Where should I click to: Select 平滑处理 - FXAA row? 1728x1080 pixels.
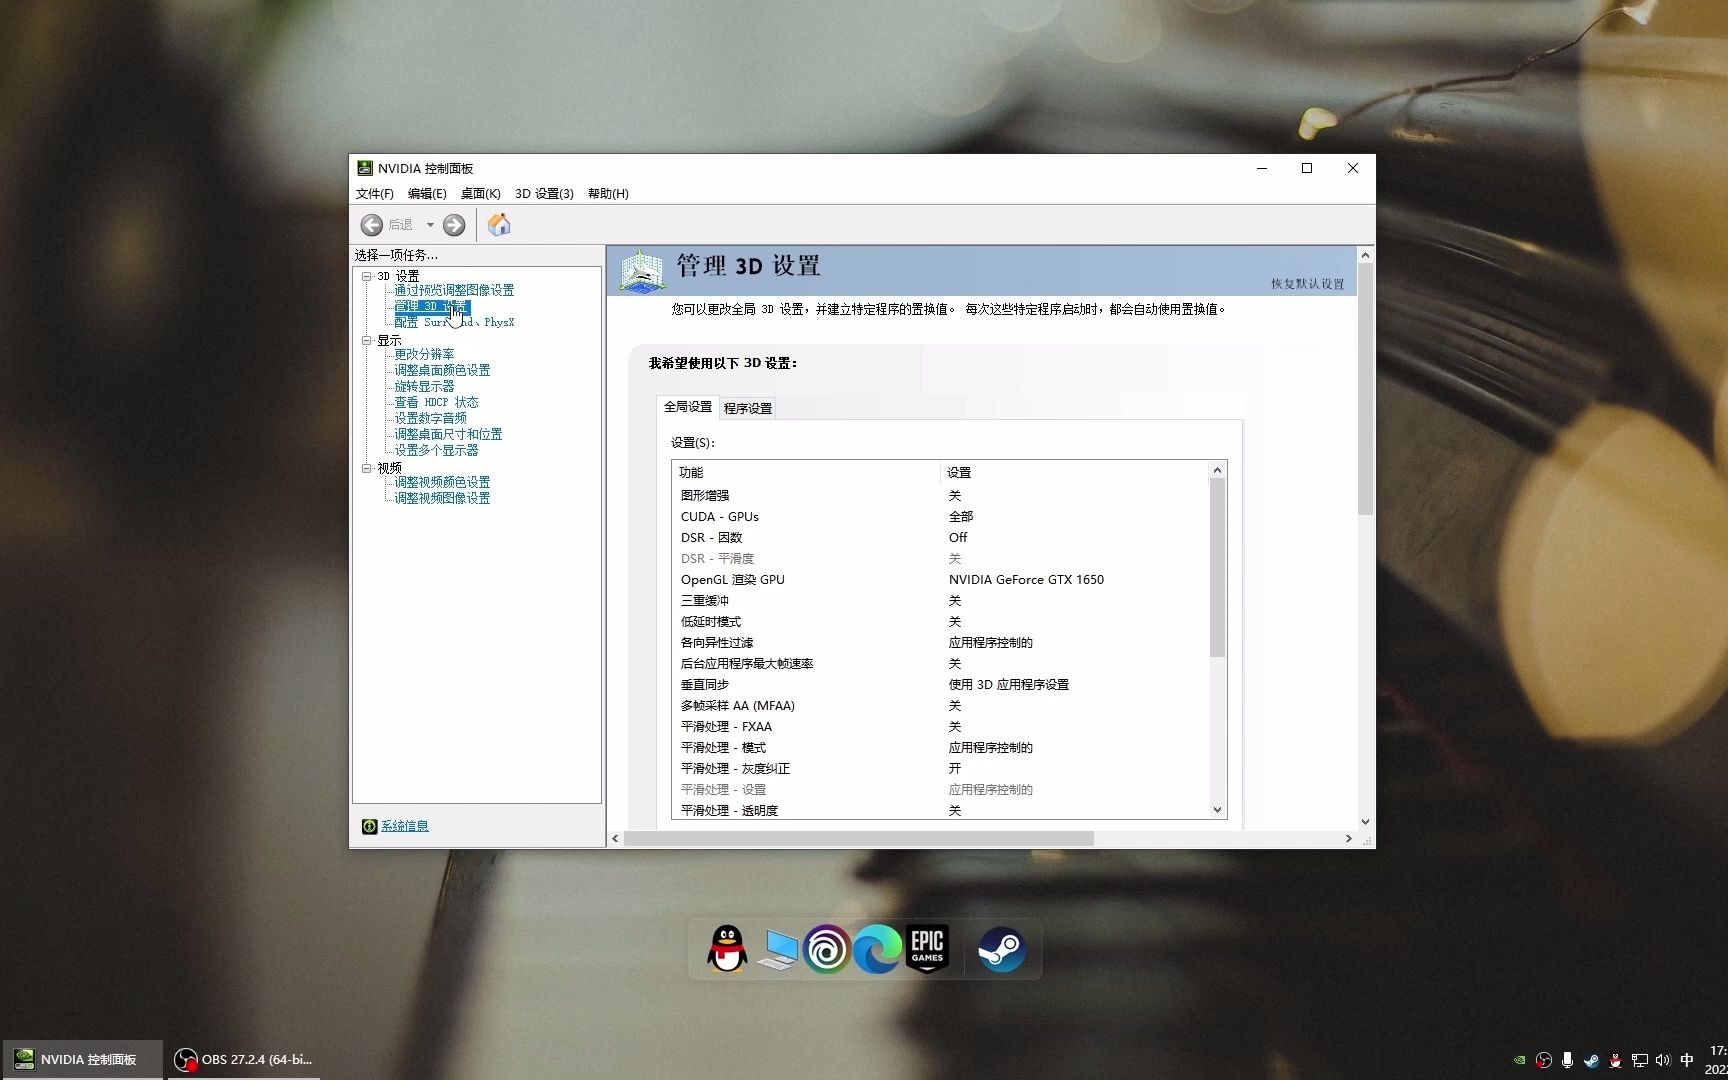click(940, 727)
